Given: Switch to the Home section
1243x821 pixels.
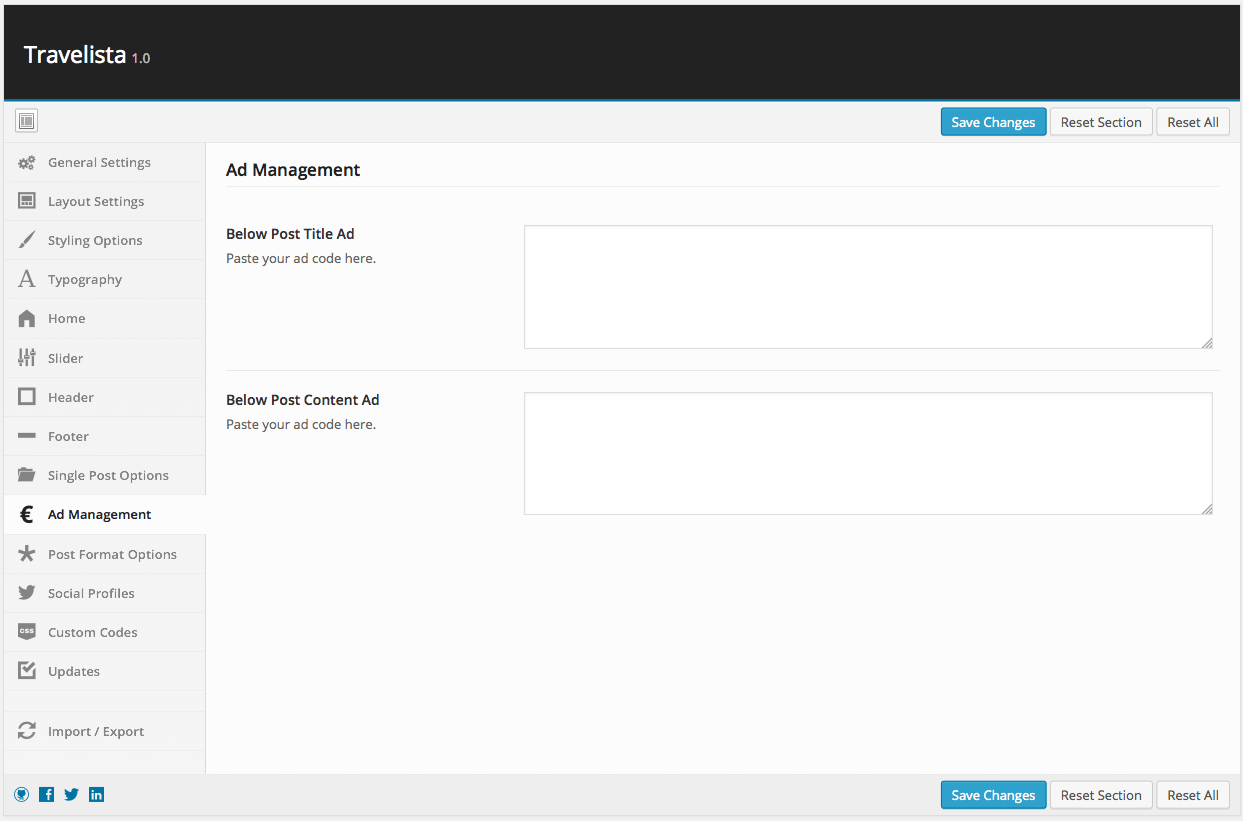Looking at the screenshot, I should point(105,318).
